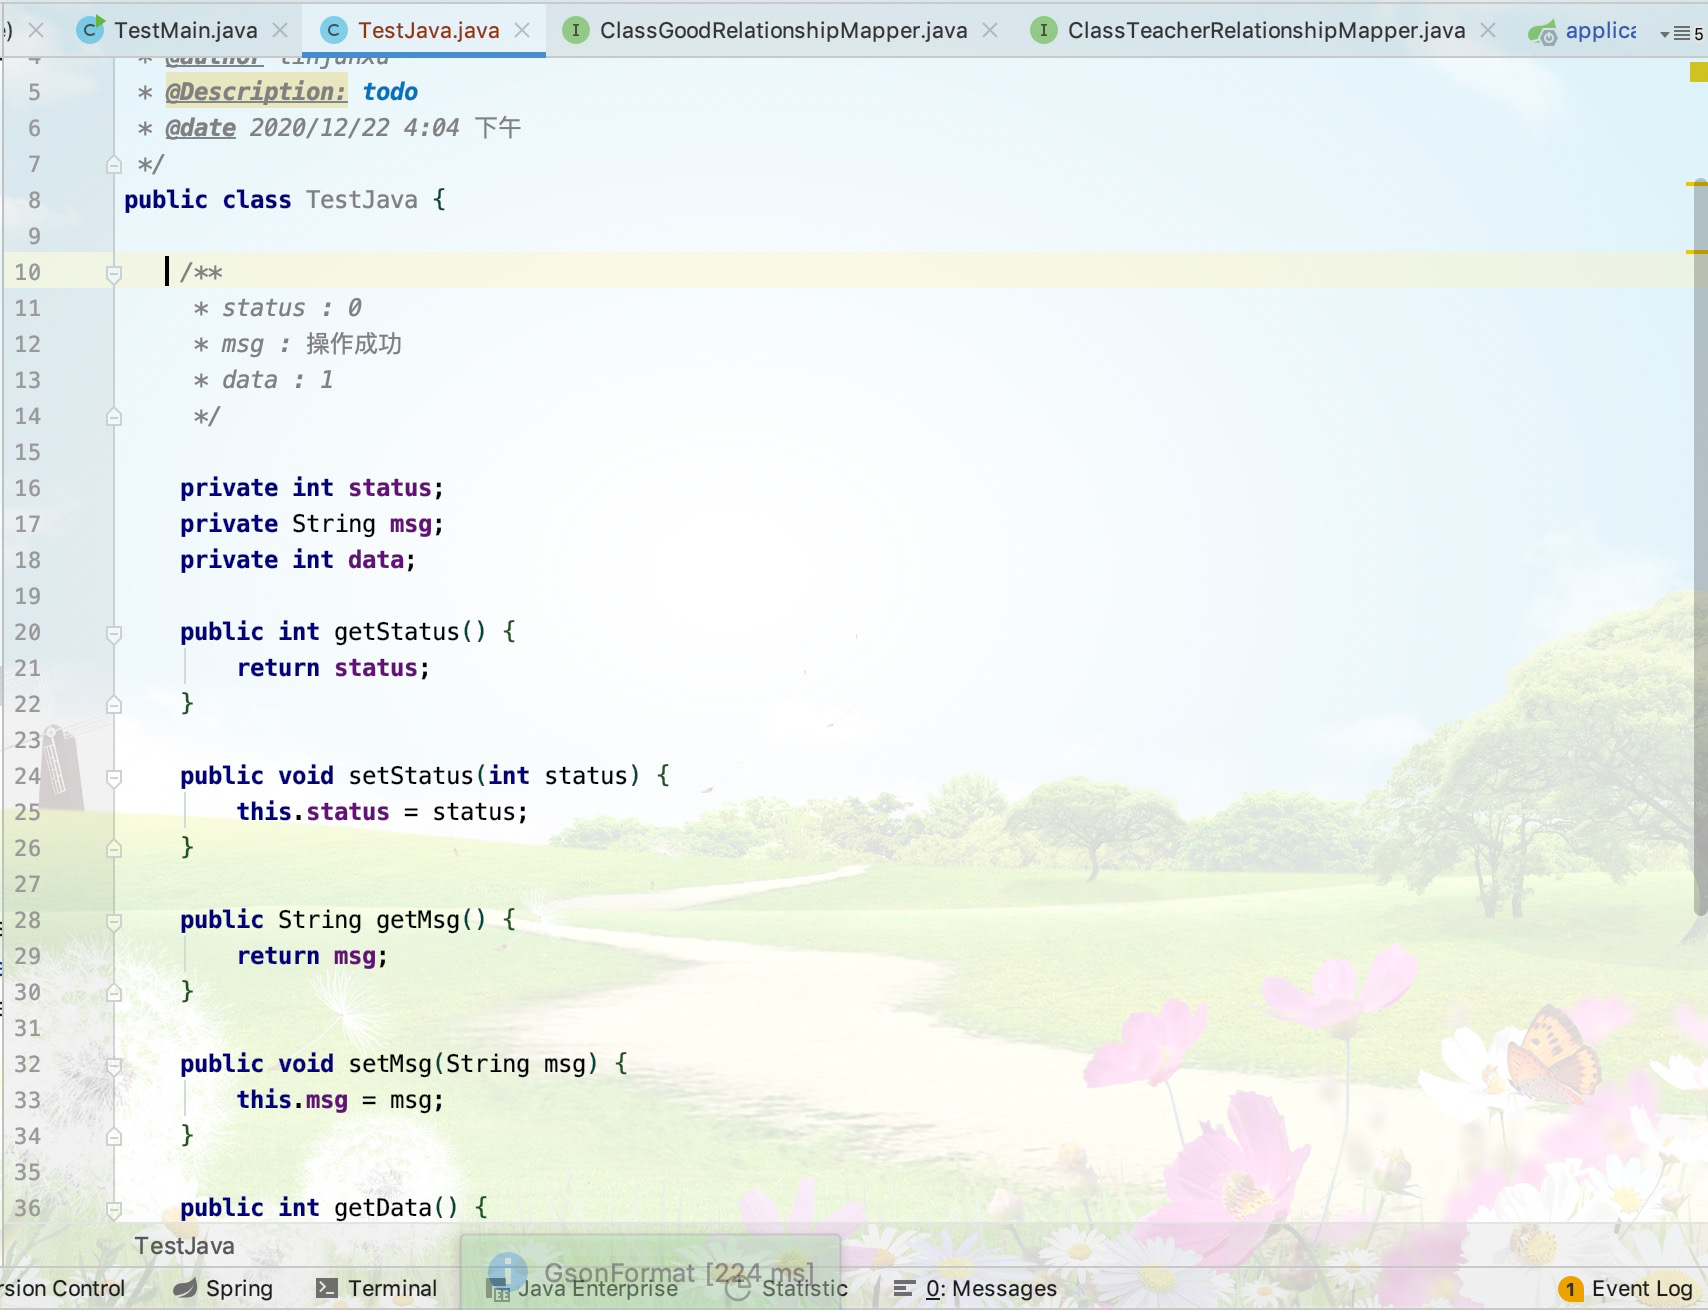Viewport: 1708px width, 1310px height.
Task: Collapse the getStatus() method on line 20
Action: tap(114, 633)
